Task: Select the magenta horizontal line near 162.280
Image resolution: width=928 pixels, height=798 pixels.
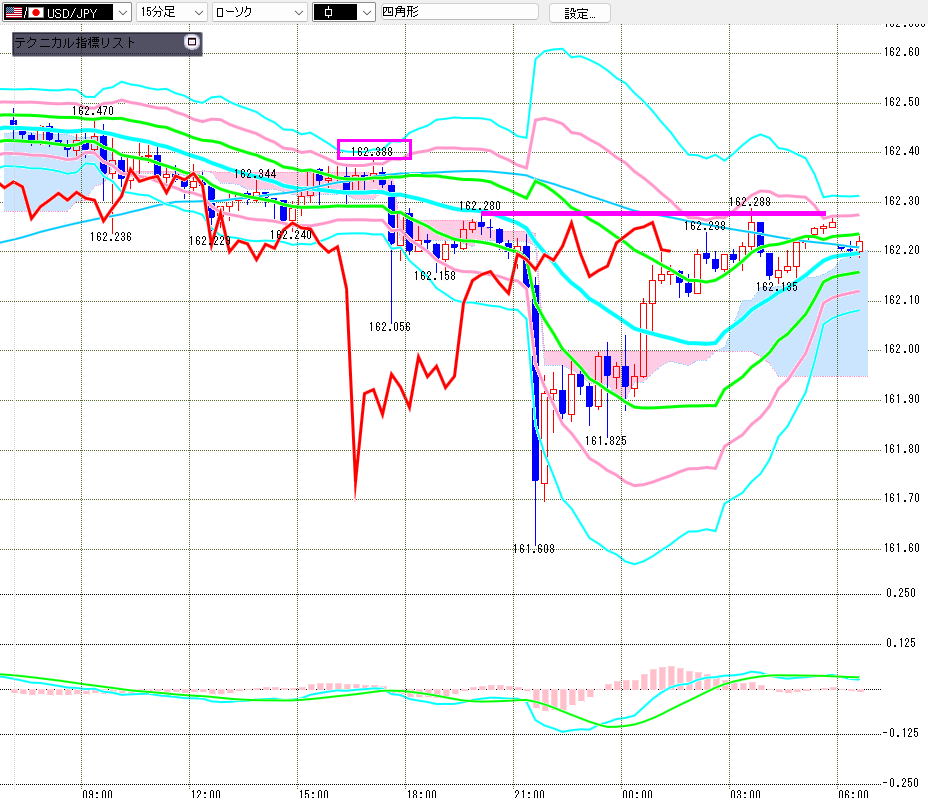Action: point(652,213)
